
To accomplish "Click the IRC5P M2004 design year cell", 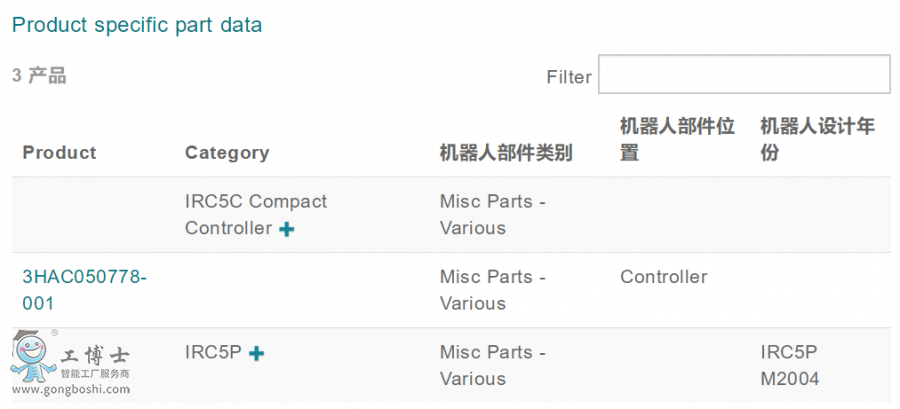I will pos(789,365).
